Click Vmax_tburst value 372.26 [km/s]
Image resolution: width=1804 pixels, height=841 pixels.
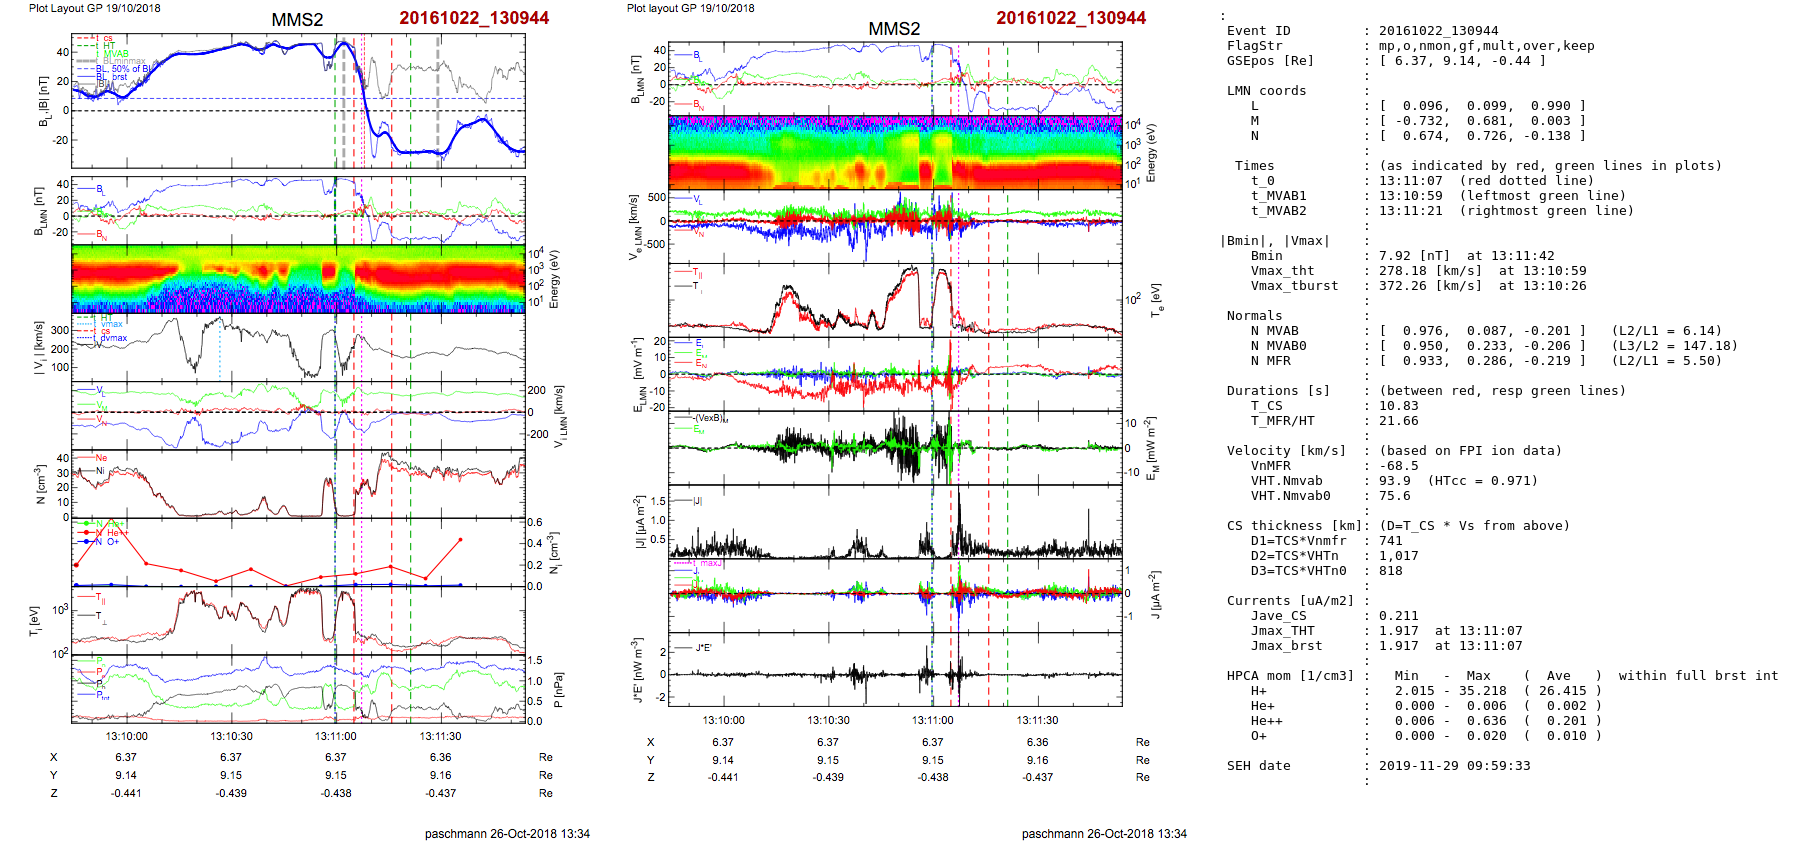(1431, 286)
